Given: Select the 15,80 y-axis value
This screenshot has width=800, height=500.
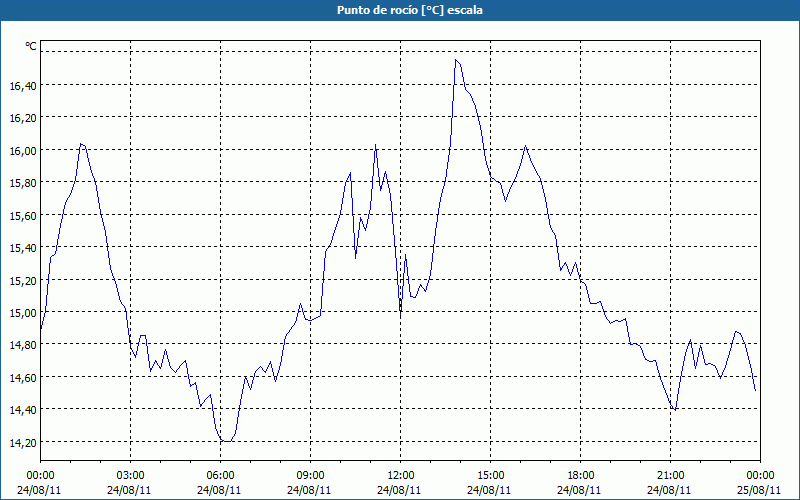Looking at the screenshot, I should pos(23,183).
